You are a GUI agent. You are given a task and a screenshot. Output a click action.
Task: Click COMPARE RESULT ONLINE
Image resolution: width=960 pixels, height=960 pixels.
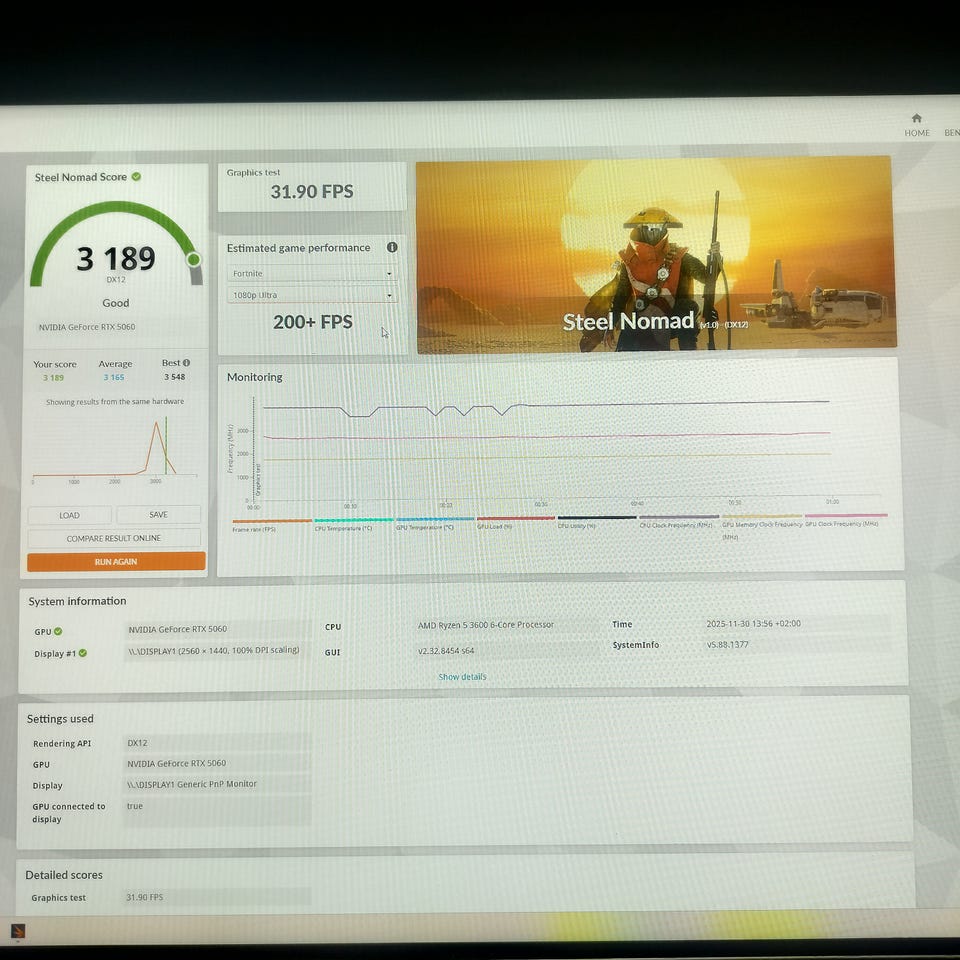click(114, 538)
